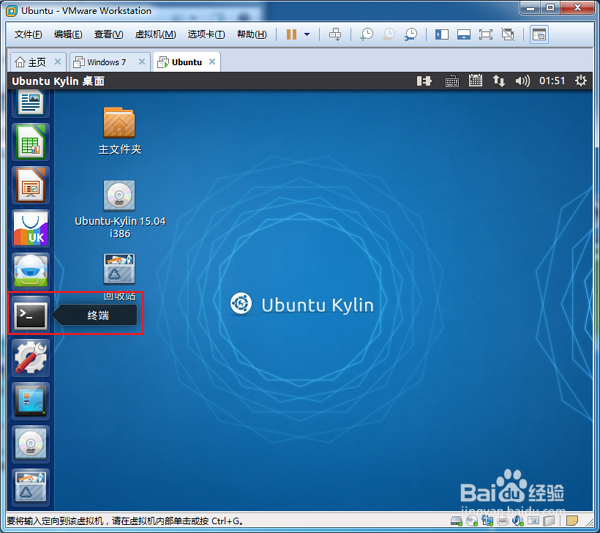
Task: Close the Ubuntu tab
Action: coord(212,62)
